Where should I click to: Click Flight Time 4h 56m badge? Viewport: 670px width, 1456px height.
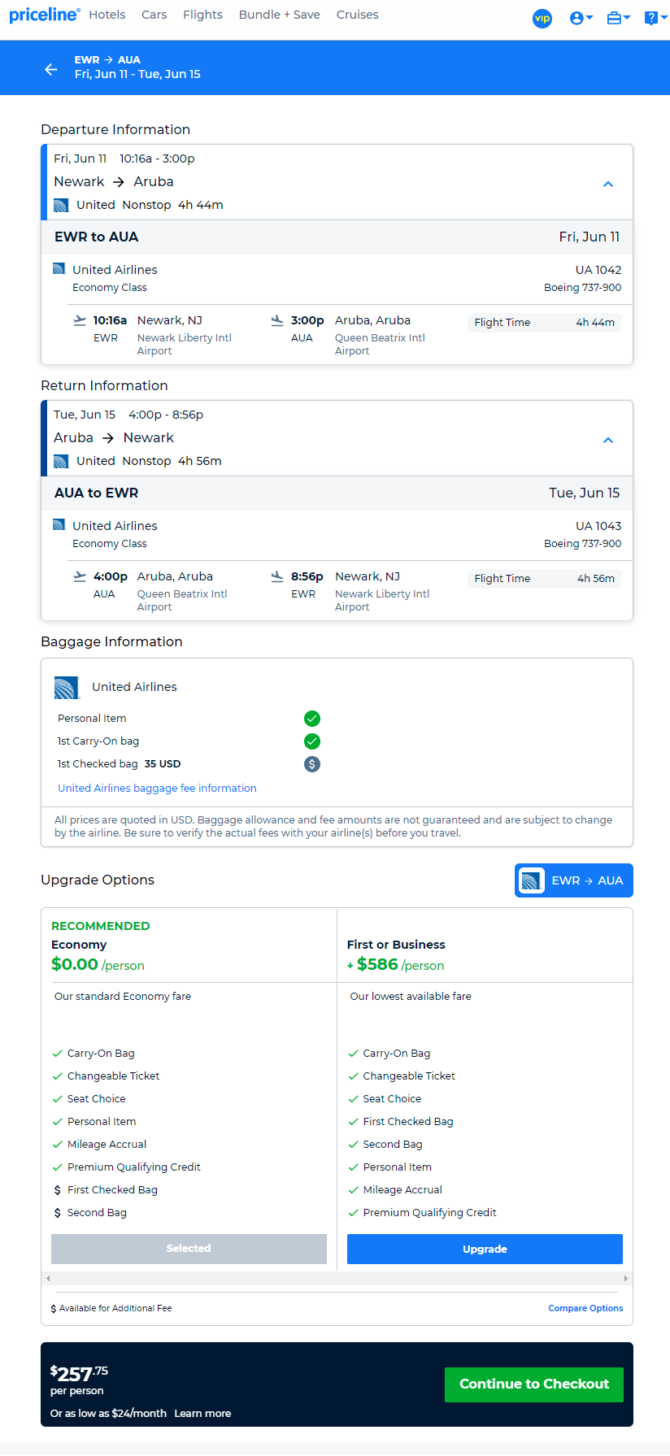(544, 578)
